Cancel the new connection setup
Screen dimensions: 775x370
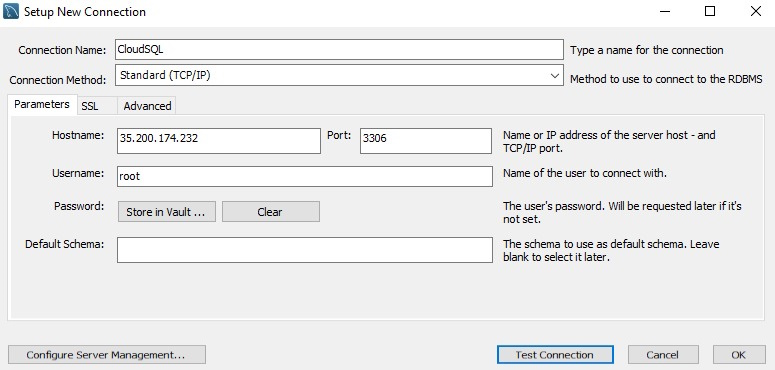tap(663, 354)
